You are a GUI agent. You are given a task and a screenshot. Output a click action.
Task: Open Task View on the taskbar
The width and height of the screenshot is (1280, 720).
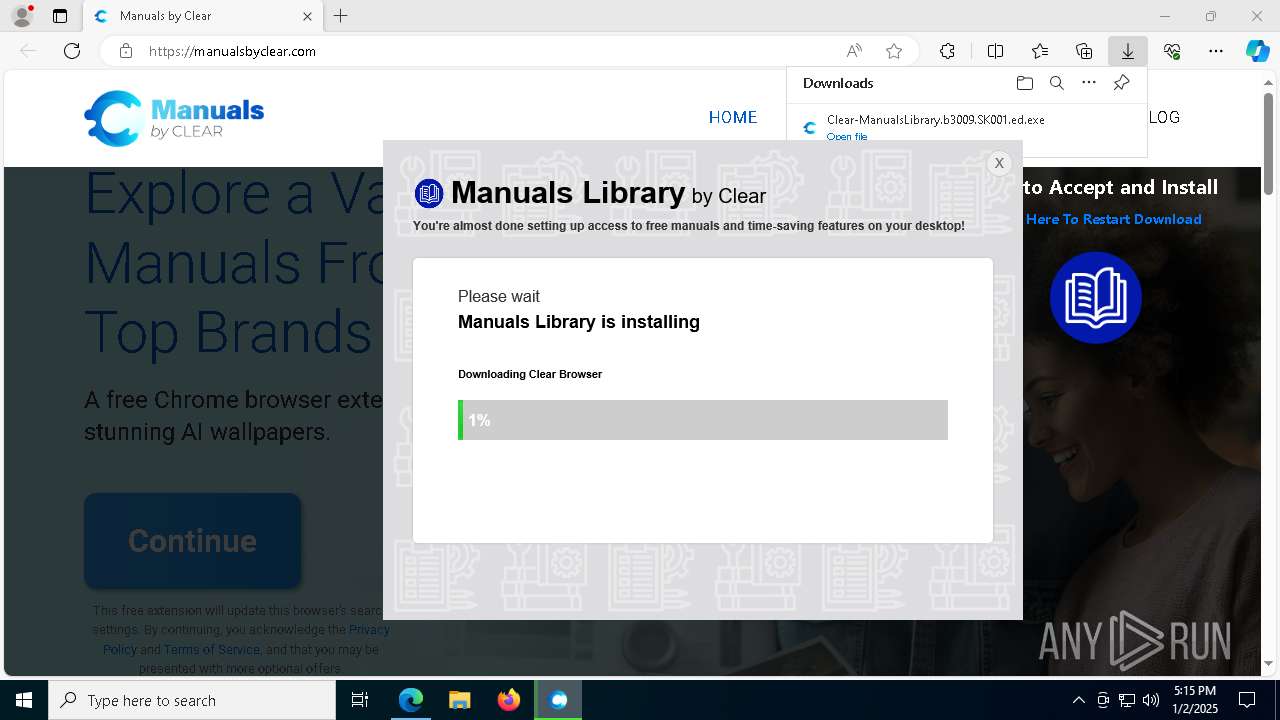(x=360, y=700)
